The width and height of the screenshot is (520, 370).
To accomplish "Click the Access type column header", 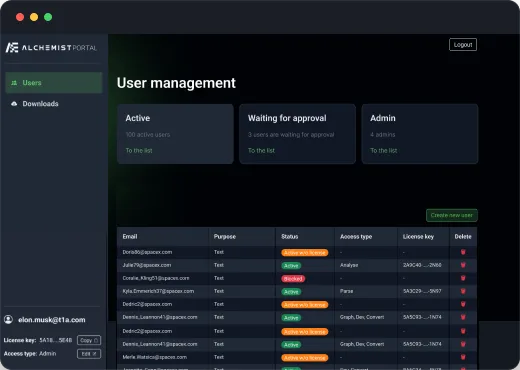I will tap(356, 236).
